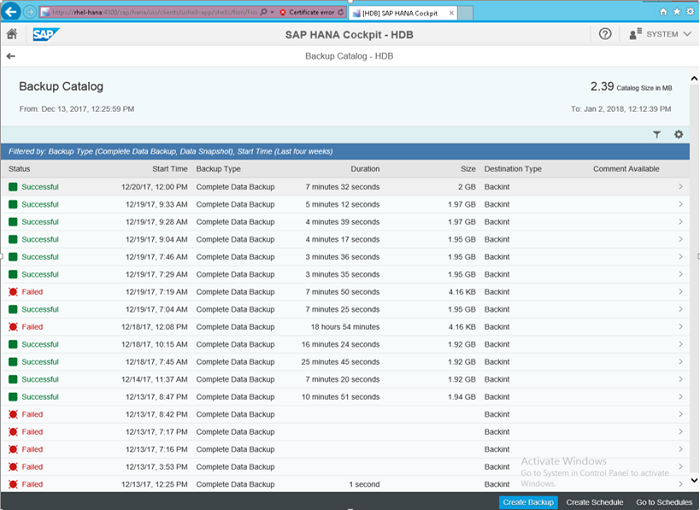Screen dimensions: 700x510
Task: Click green status icon of 12/19/17, 9:04 AM row
Action: coord(13,239)
